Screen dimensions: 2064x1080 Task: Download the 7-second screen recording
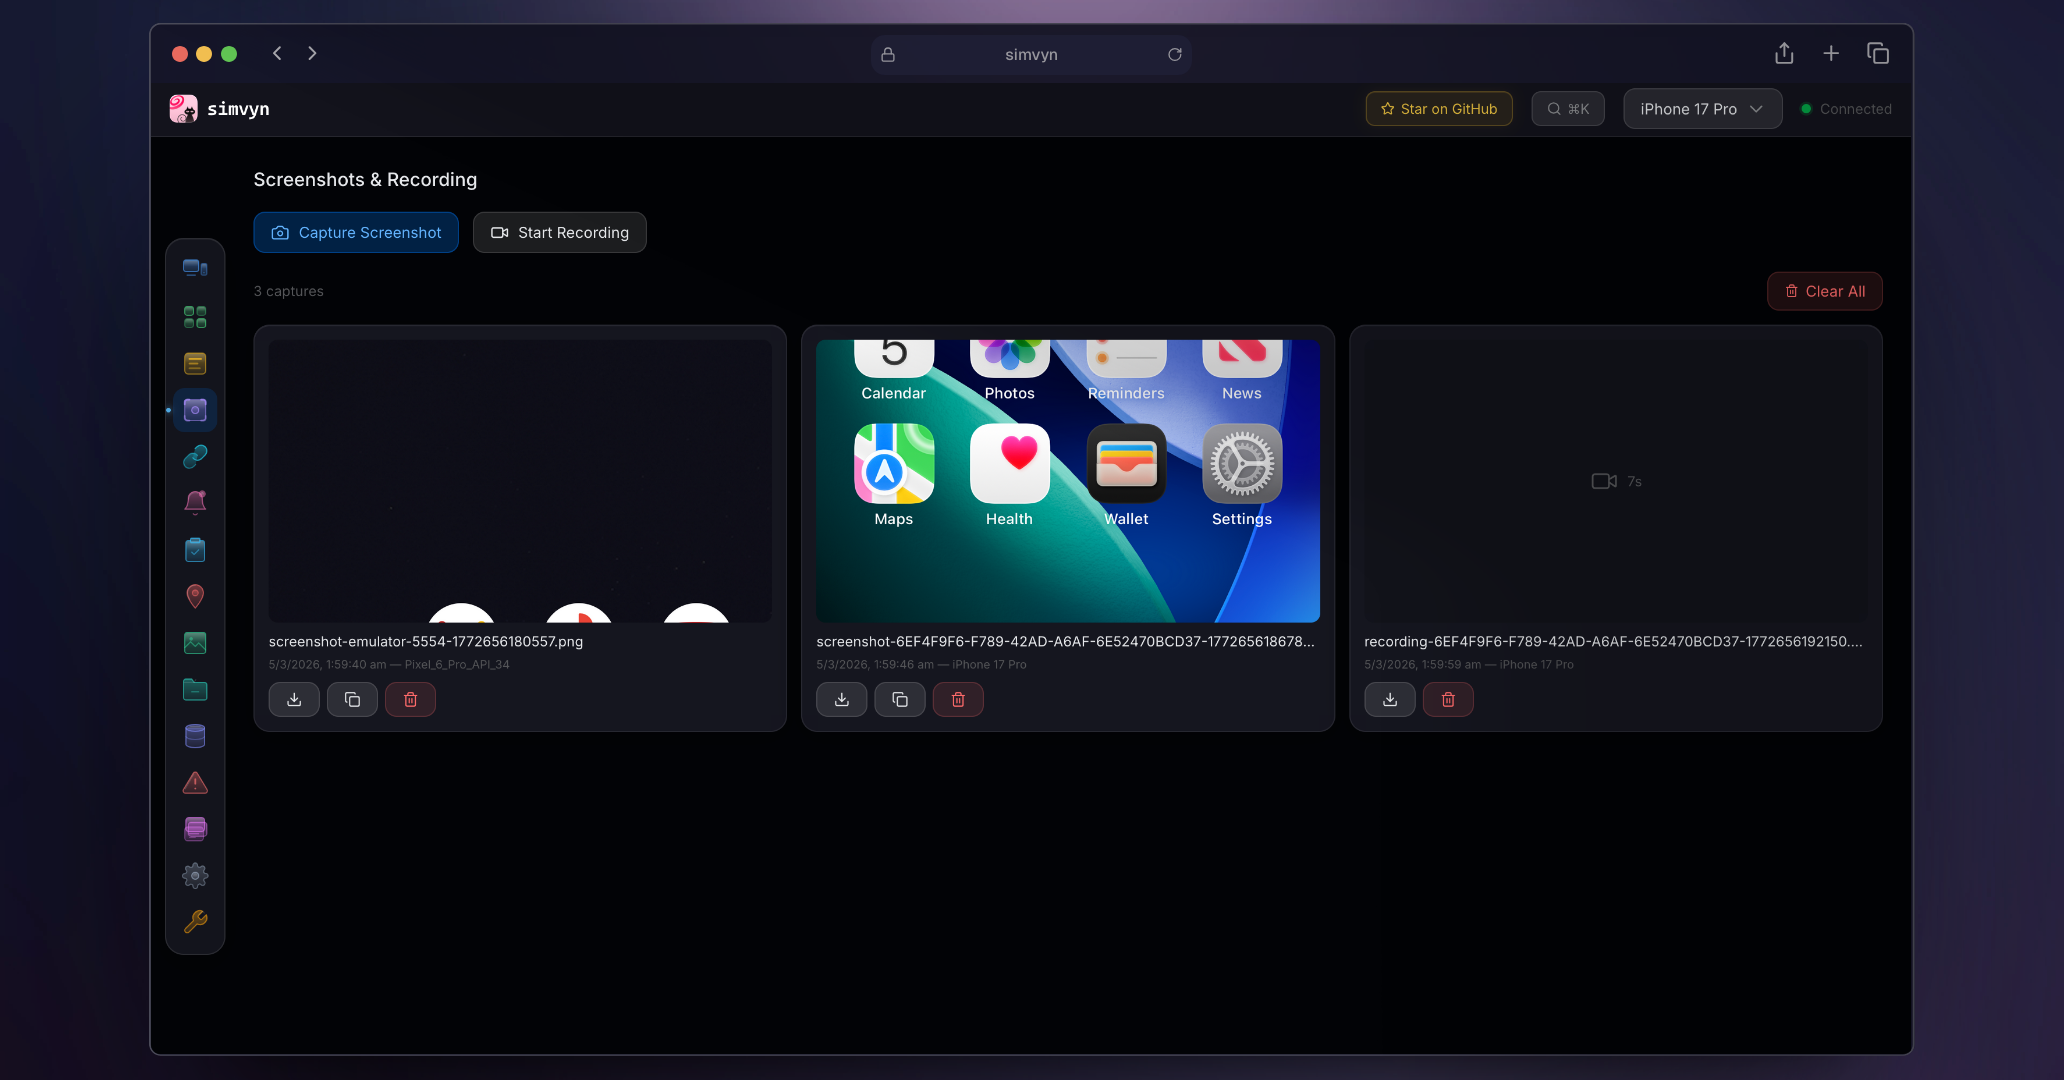pos(1389,699)
